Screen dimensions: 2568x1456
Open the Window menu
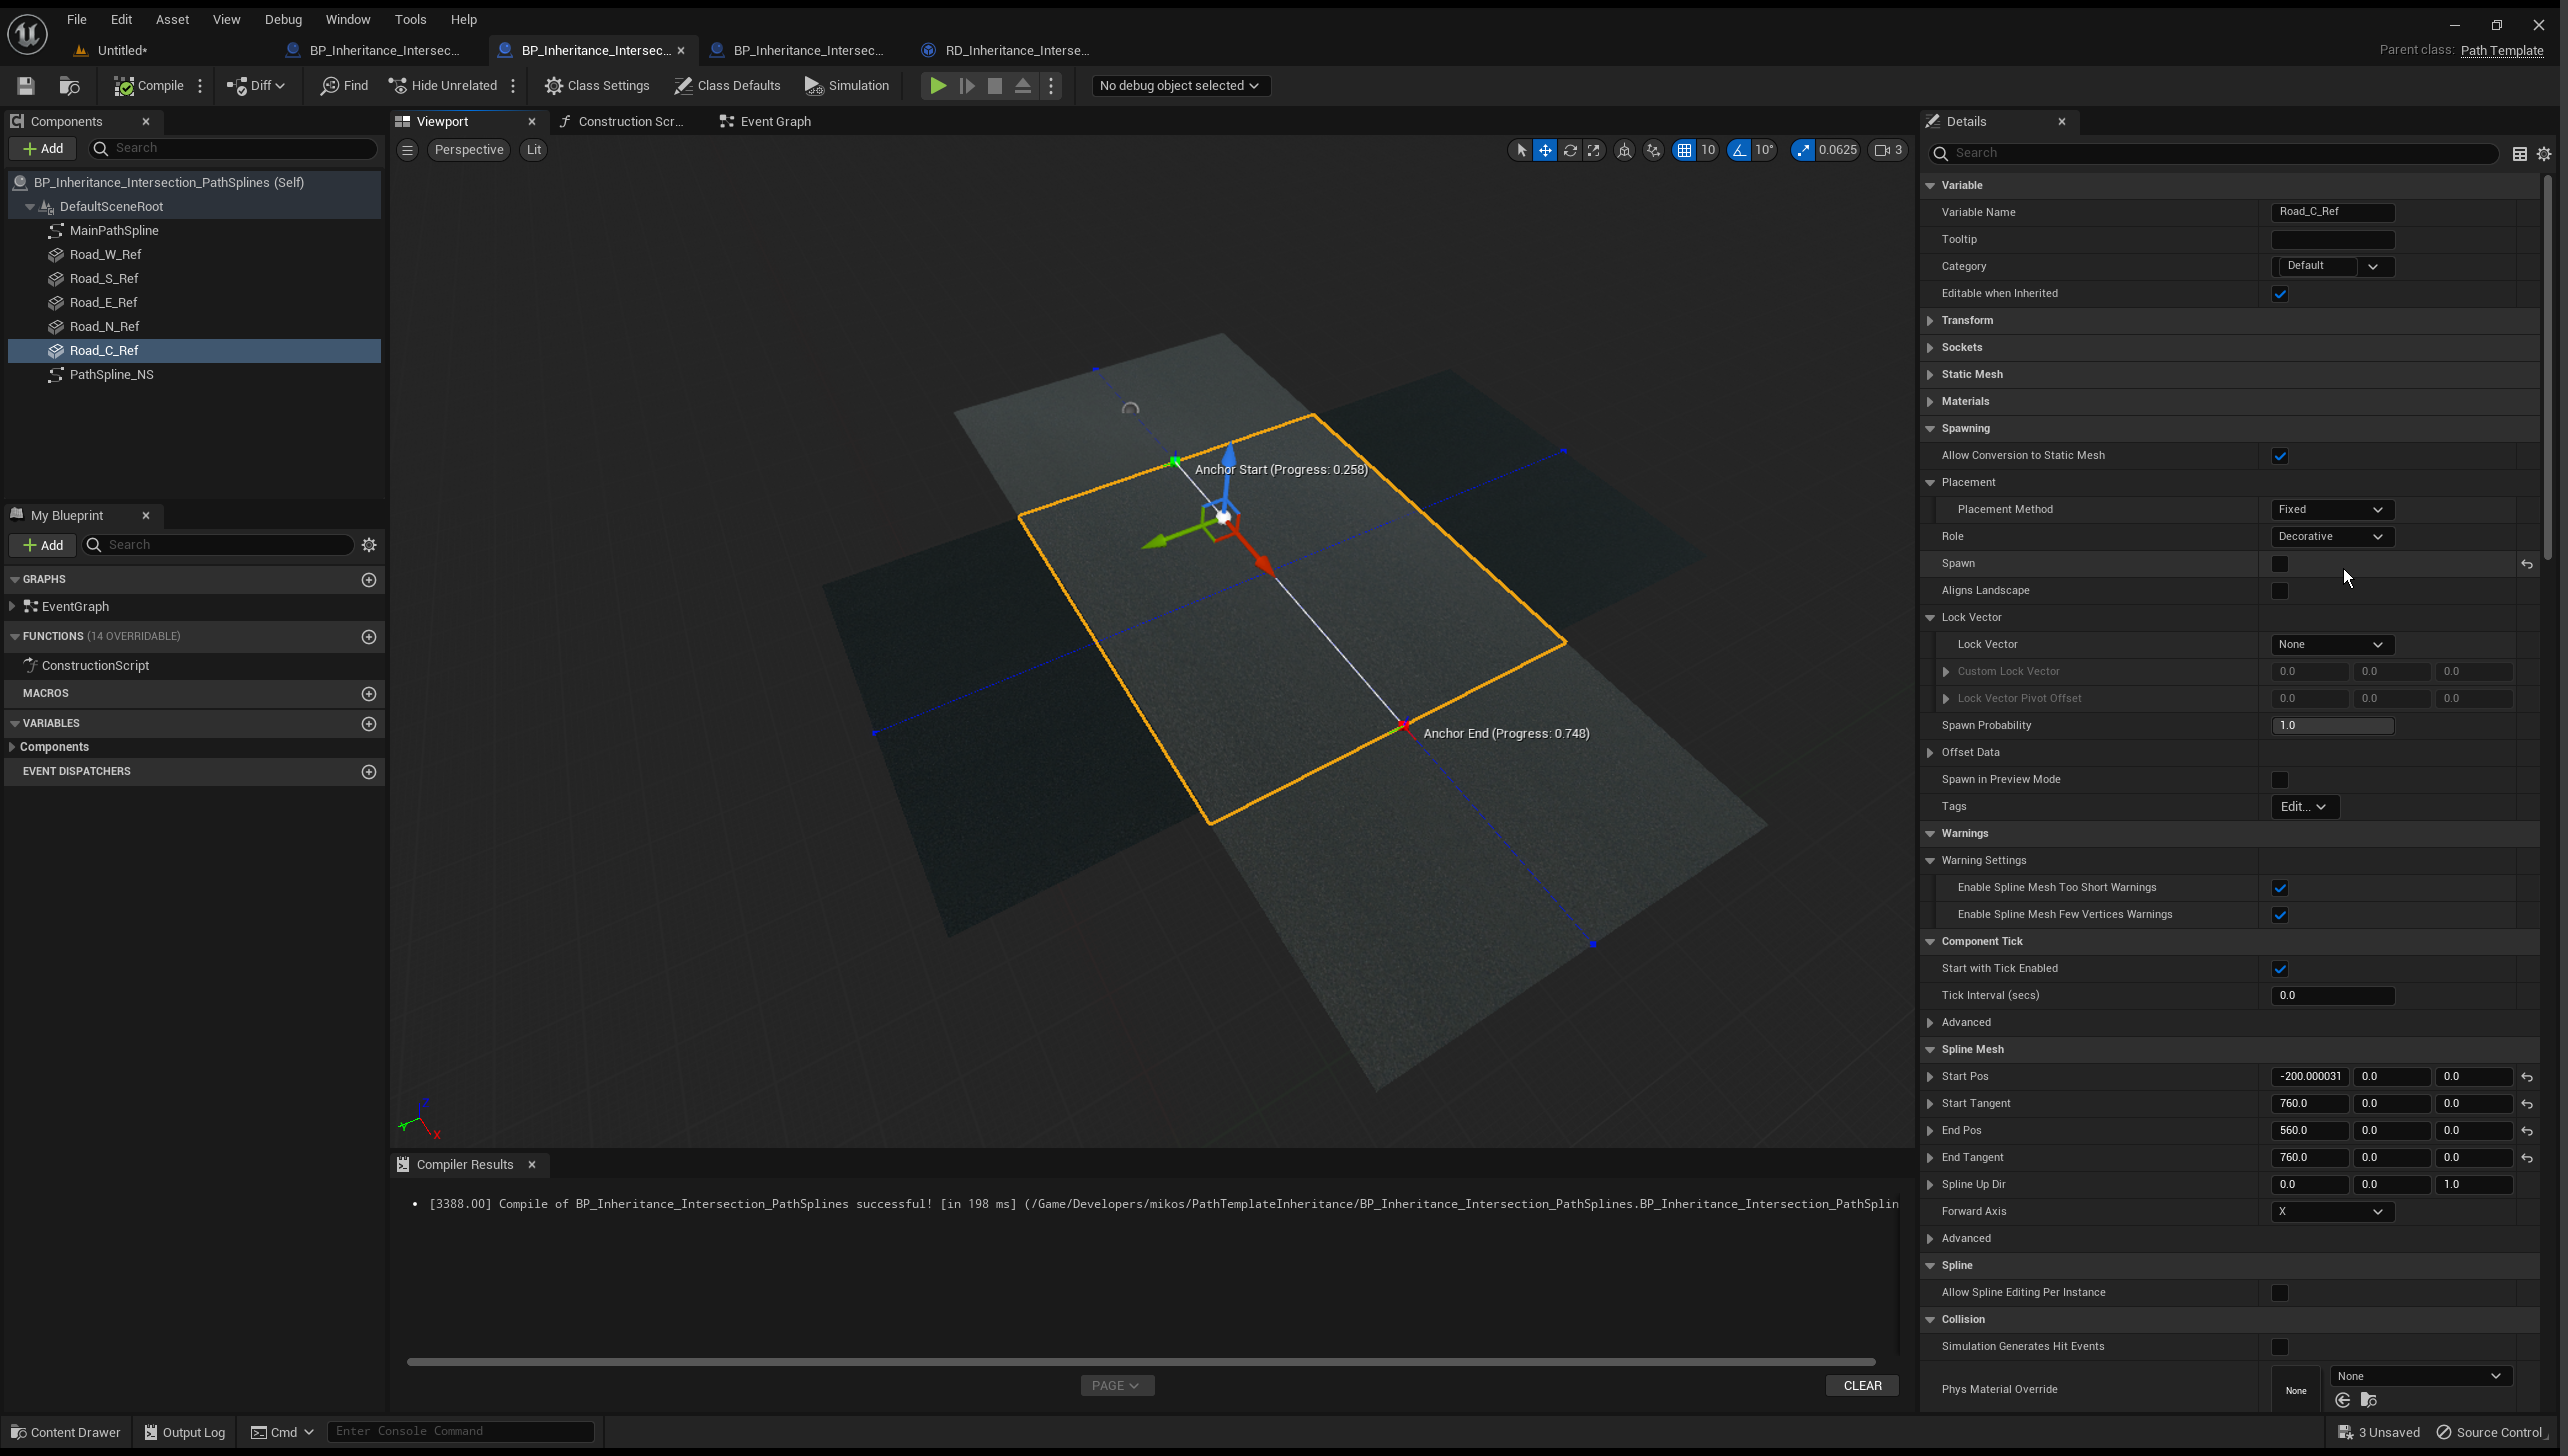pos(348,19)
